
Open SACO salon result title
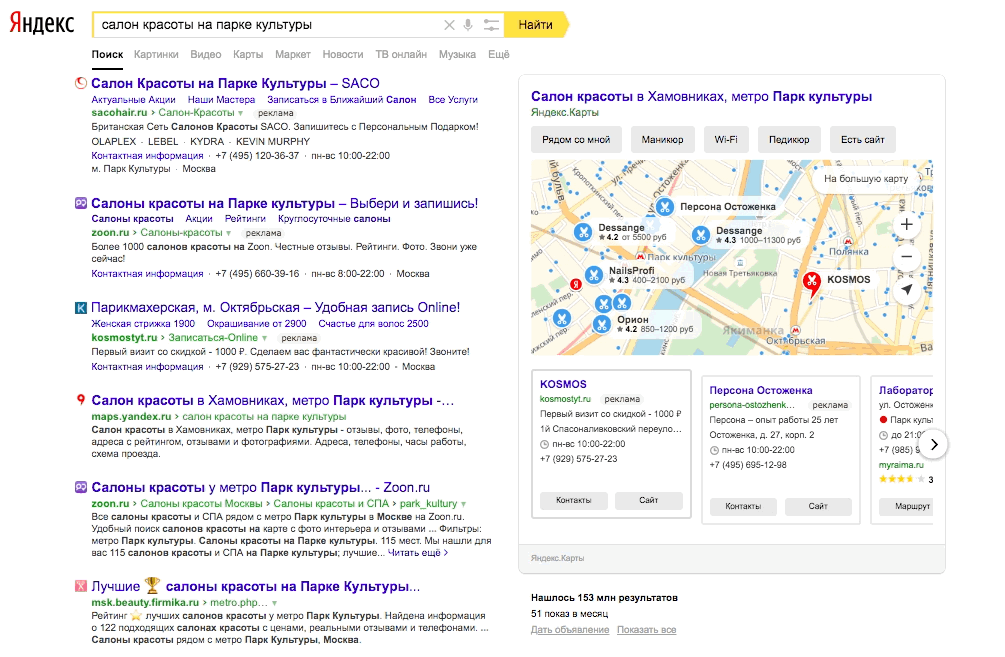tap(235, 83)
